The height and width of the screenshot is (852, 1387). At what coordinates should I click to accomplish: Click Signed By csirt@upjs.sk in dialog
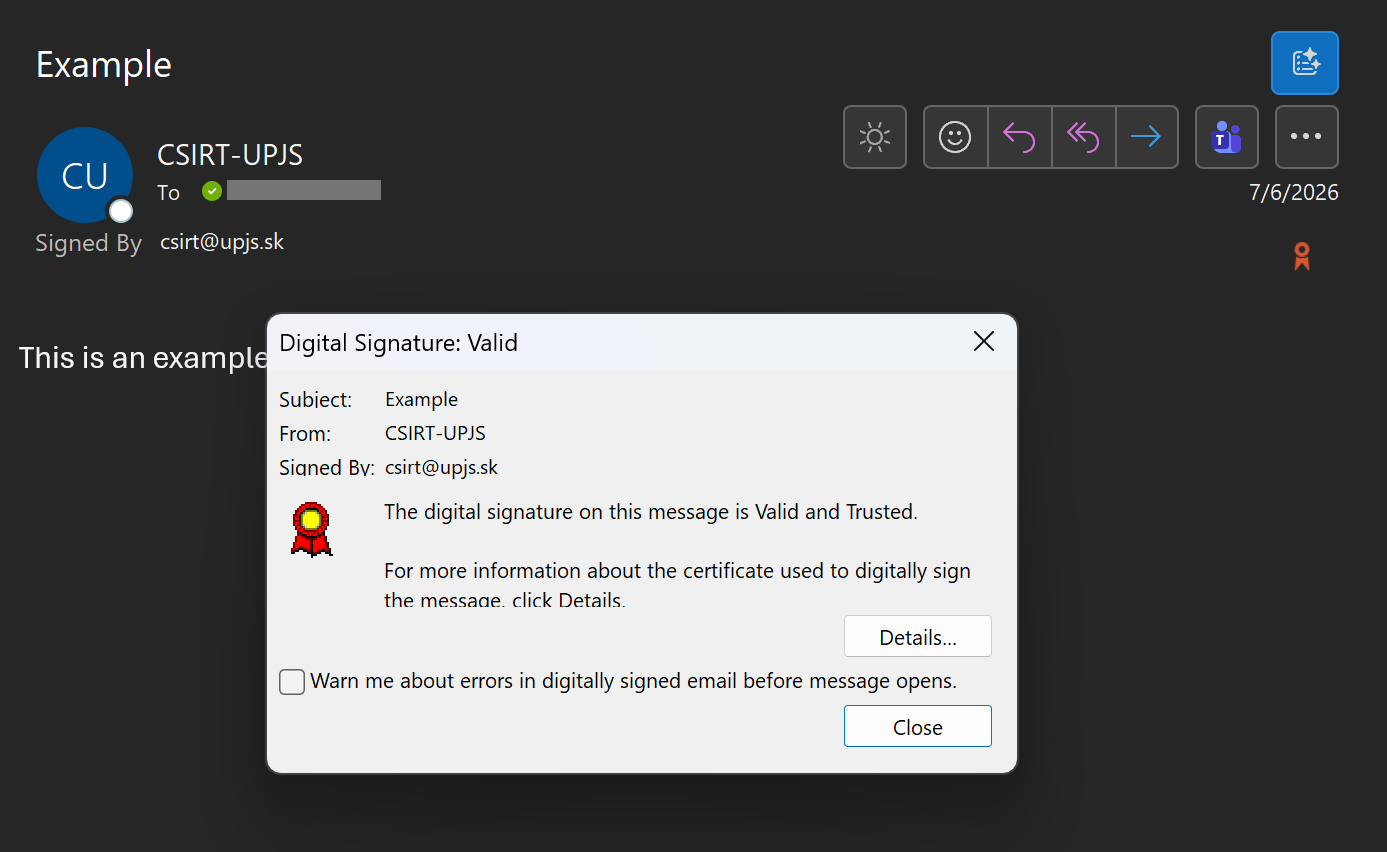point(441,467)
